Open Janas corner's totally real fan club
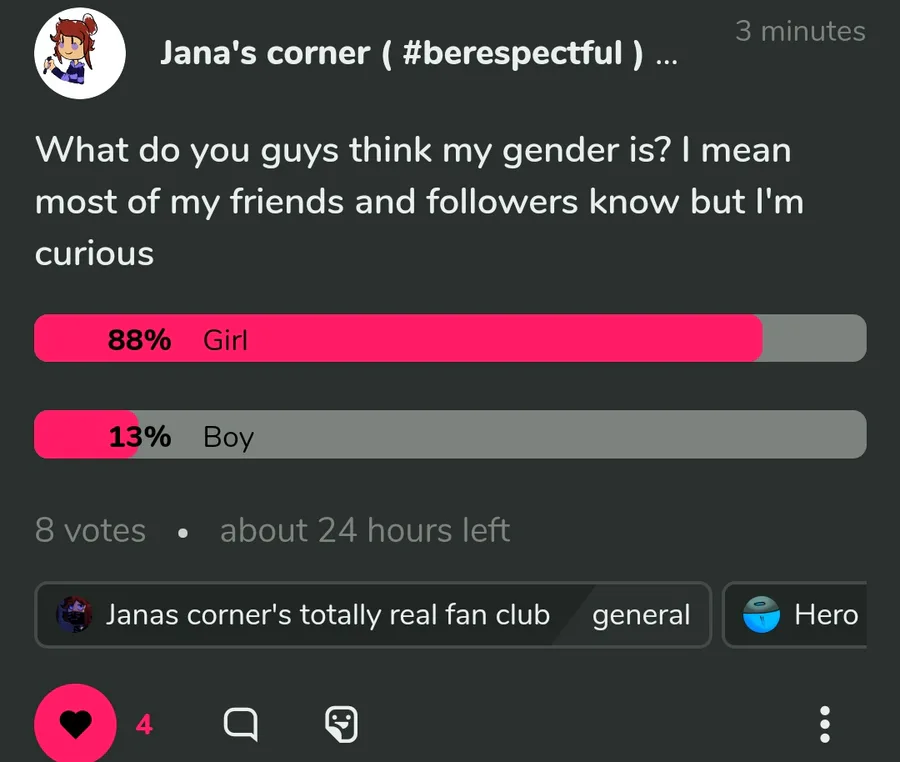900x762 pixels. click(x=328, y=614)
